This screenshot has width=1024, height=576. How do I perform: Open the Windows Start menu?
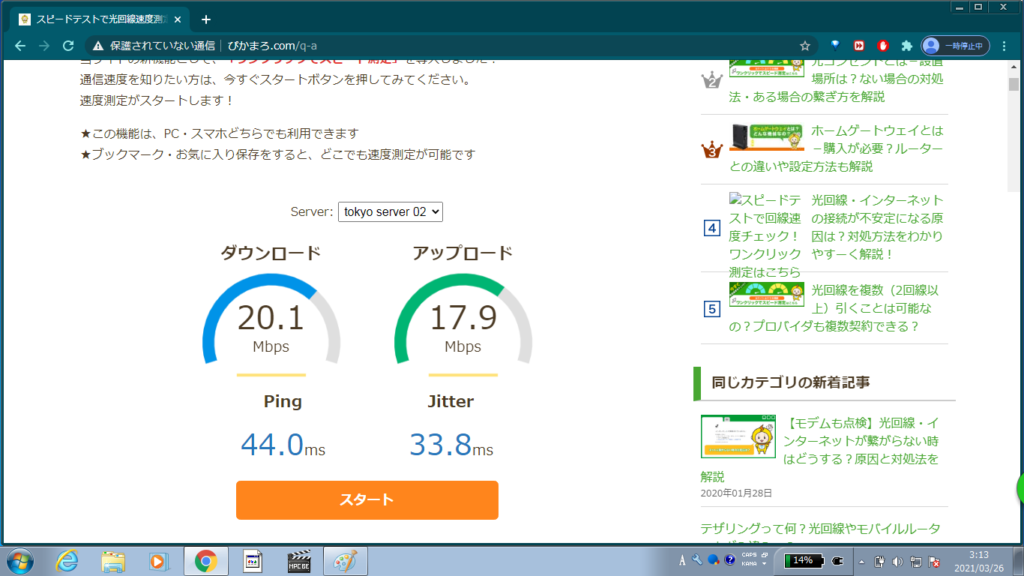coord(20,562)
